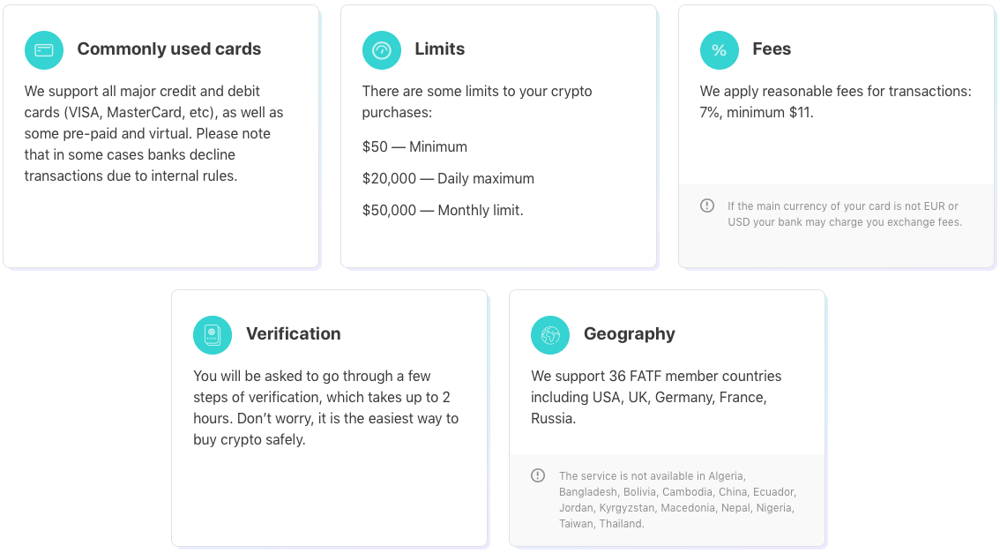Click the Fees percent icon
Image resolution: width=1000 pixels, height=553 pixels.
719,50
